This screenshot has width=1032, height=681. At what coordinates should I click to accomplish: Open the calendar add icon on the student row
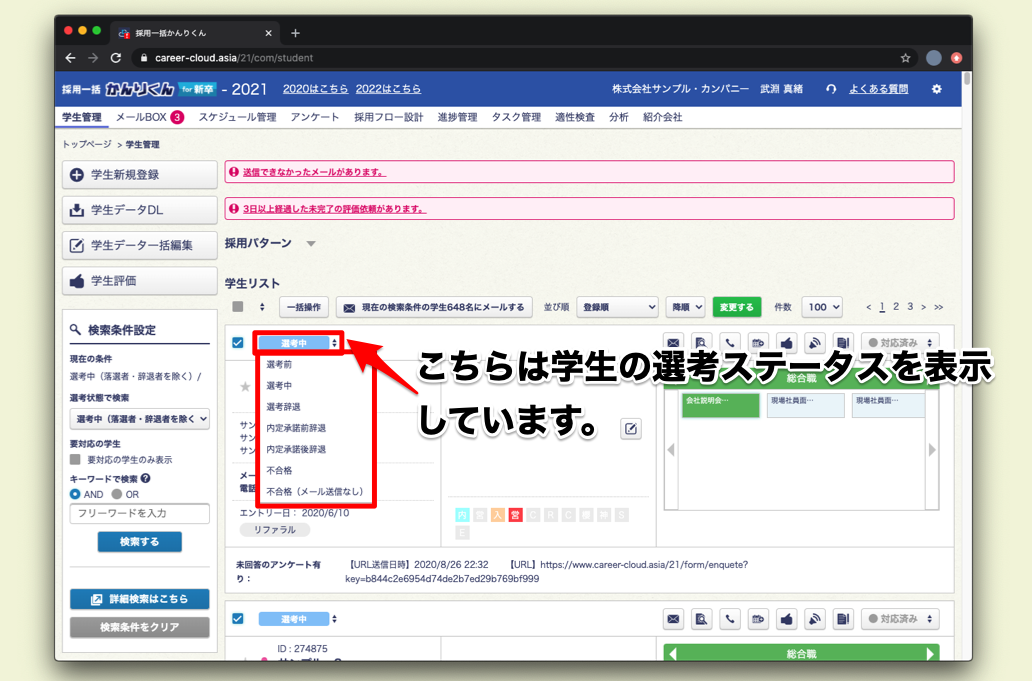(757, 341)
